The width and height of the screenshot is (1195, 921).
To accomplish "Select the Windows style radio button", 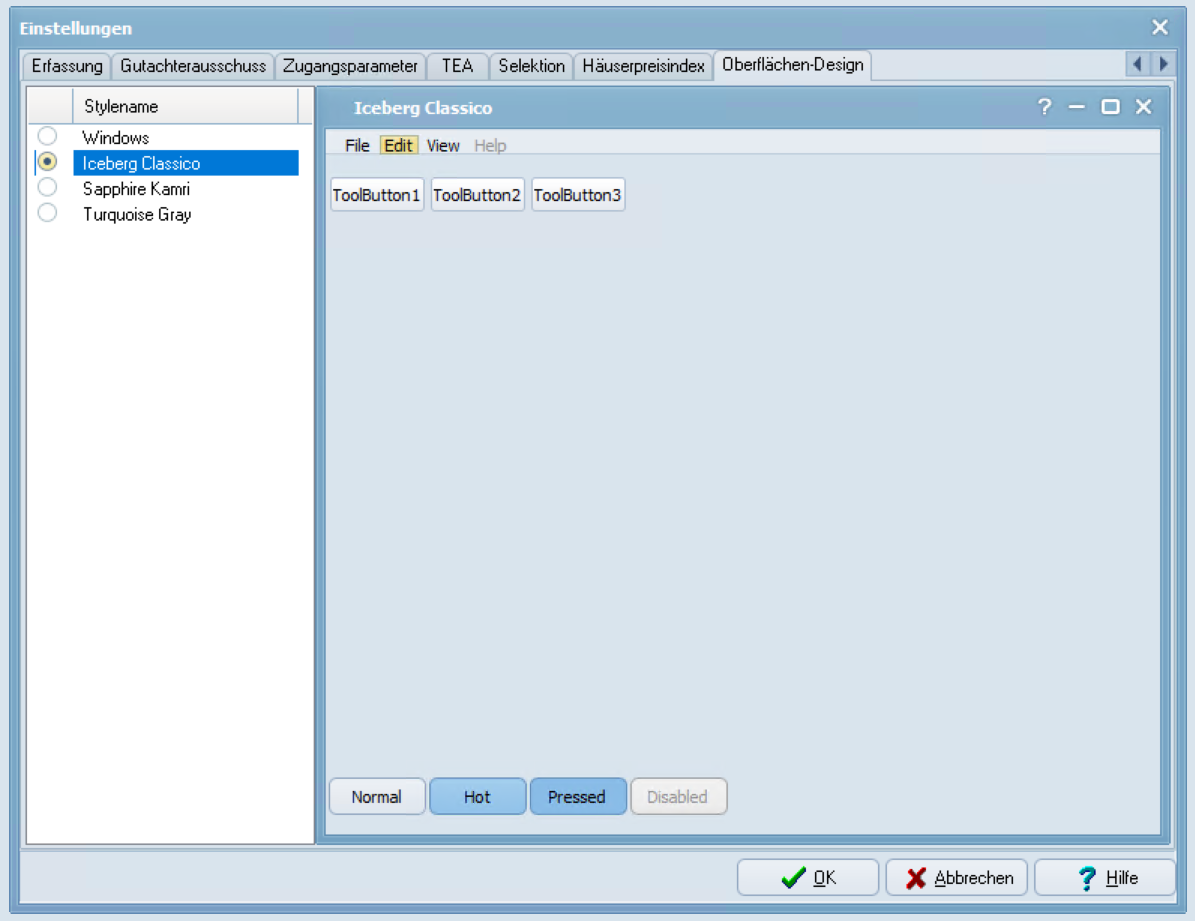I will (47, 137).
